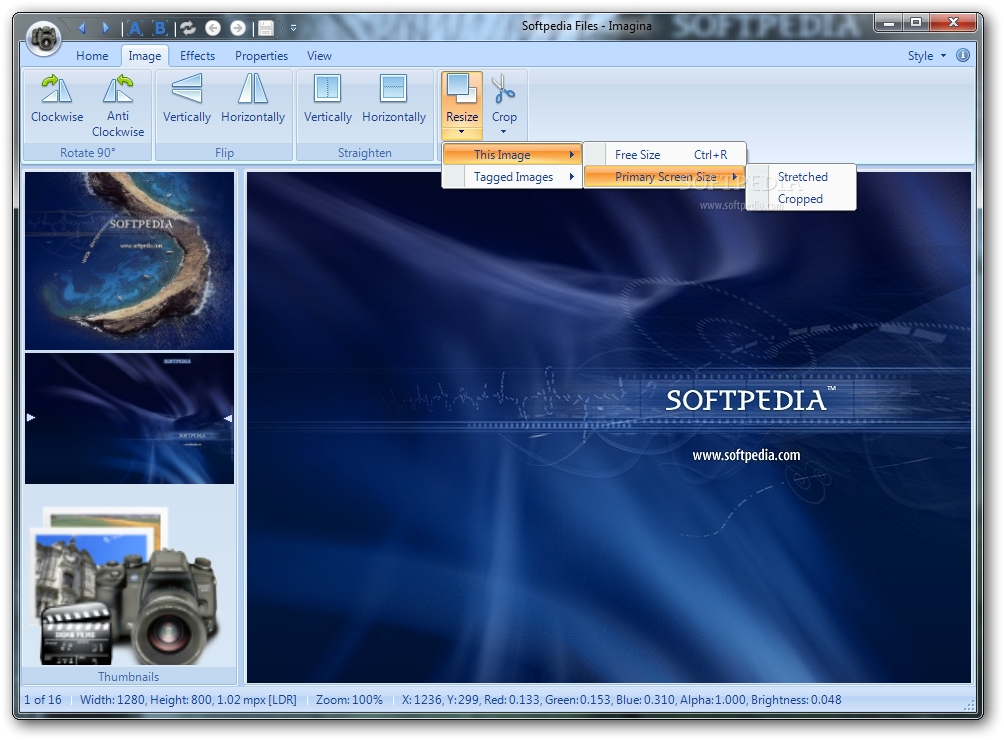This screenshot has height=740, width=1004.
Task: Open the camera application menu button
Action: [x=44, y=37]
